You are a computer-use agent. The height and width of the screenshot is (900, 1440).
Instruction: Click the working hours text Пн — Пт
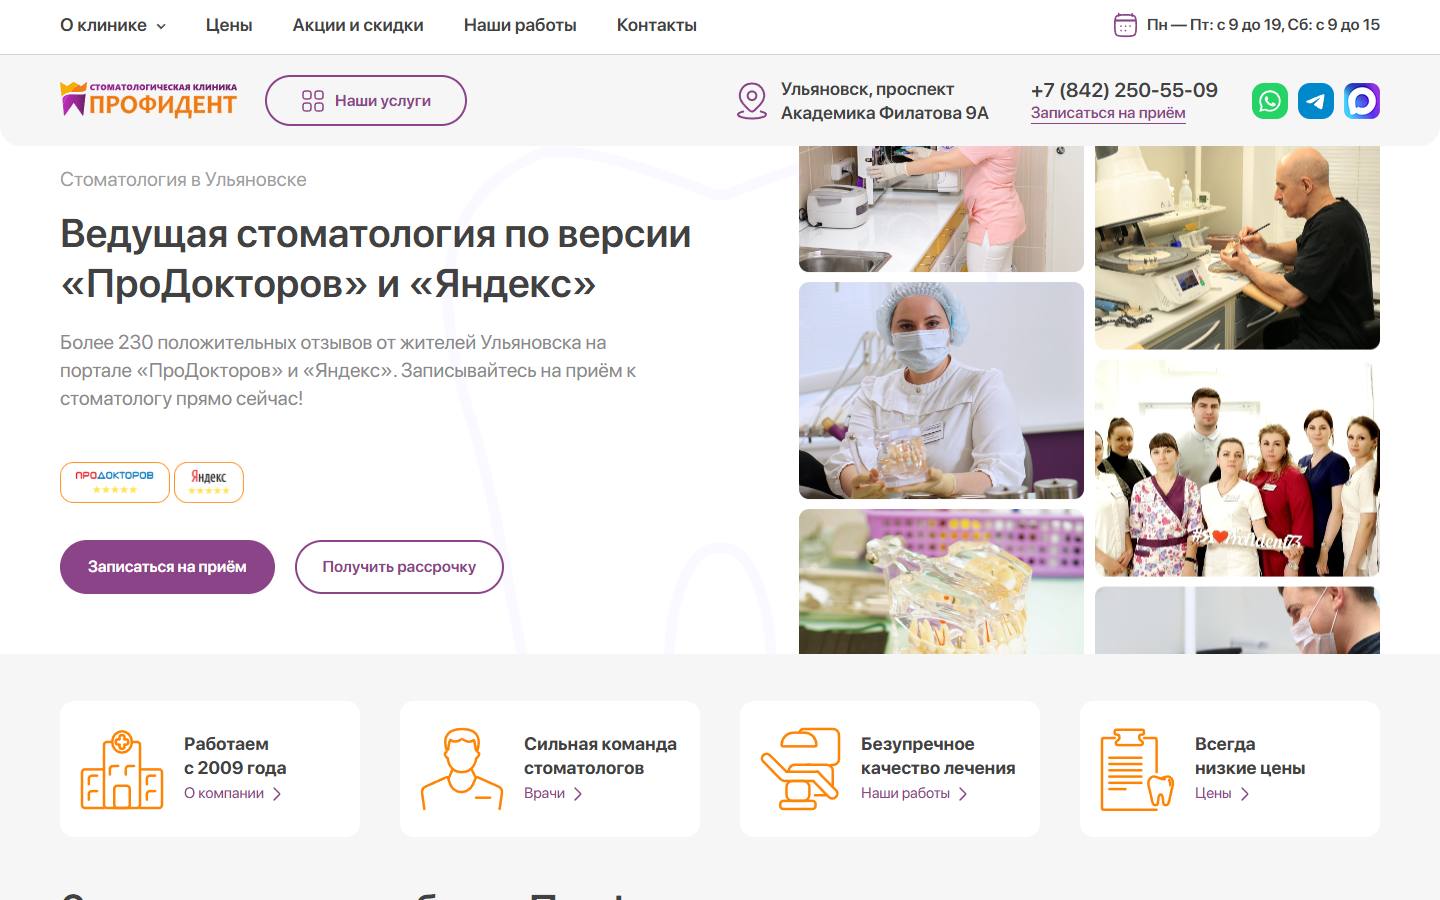[x=1263, y=25]
